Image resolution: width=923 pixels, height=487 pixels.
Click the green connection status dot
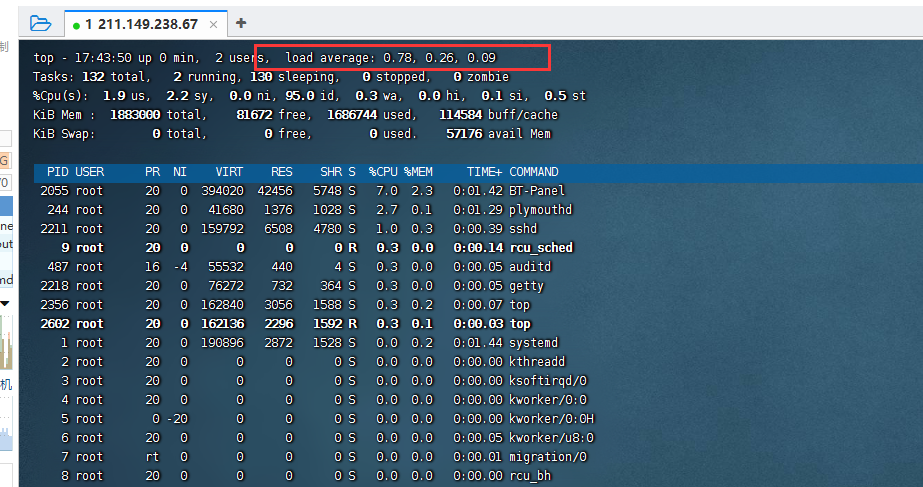point(76,25)
